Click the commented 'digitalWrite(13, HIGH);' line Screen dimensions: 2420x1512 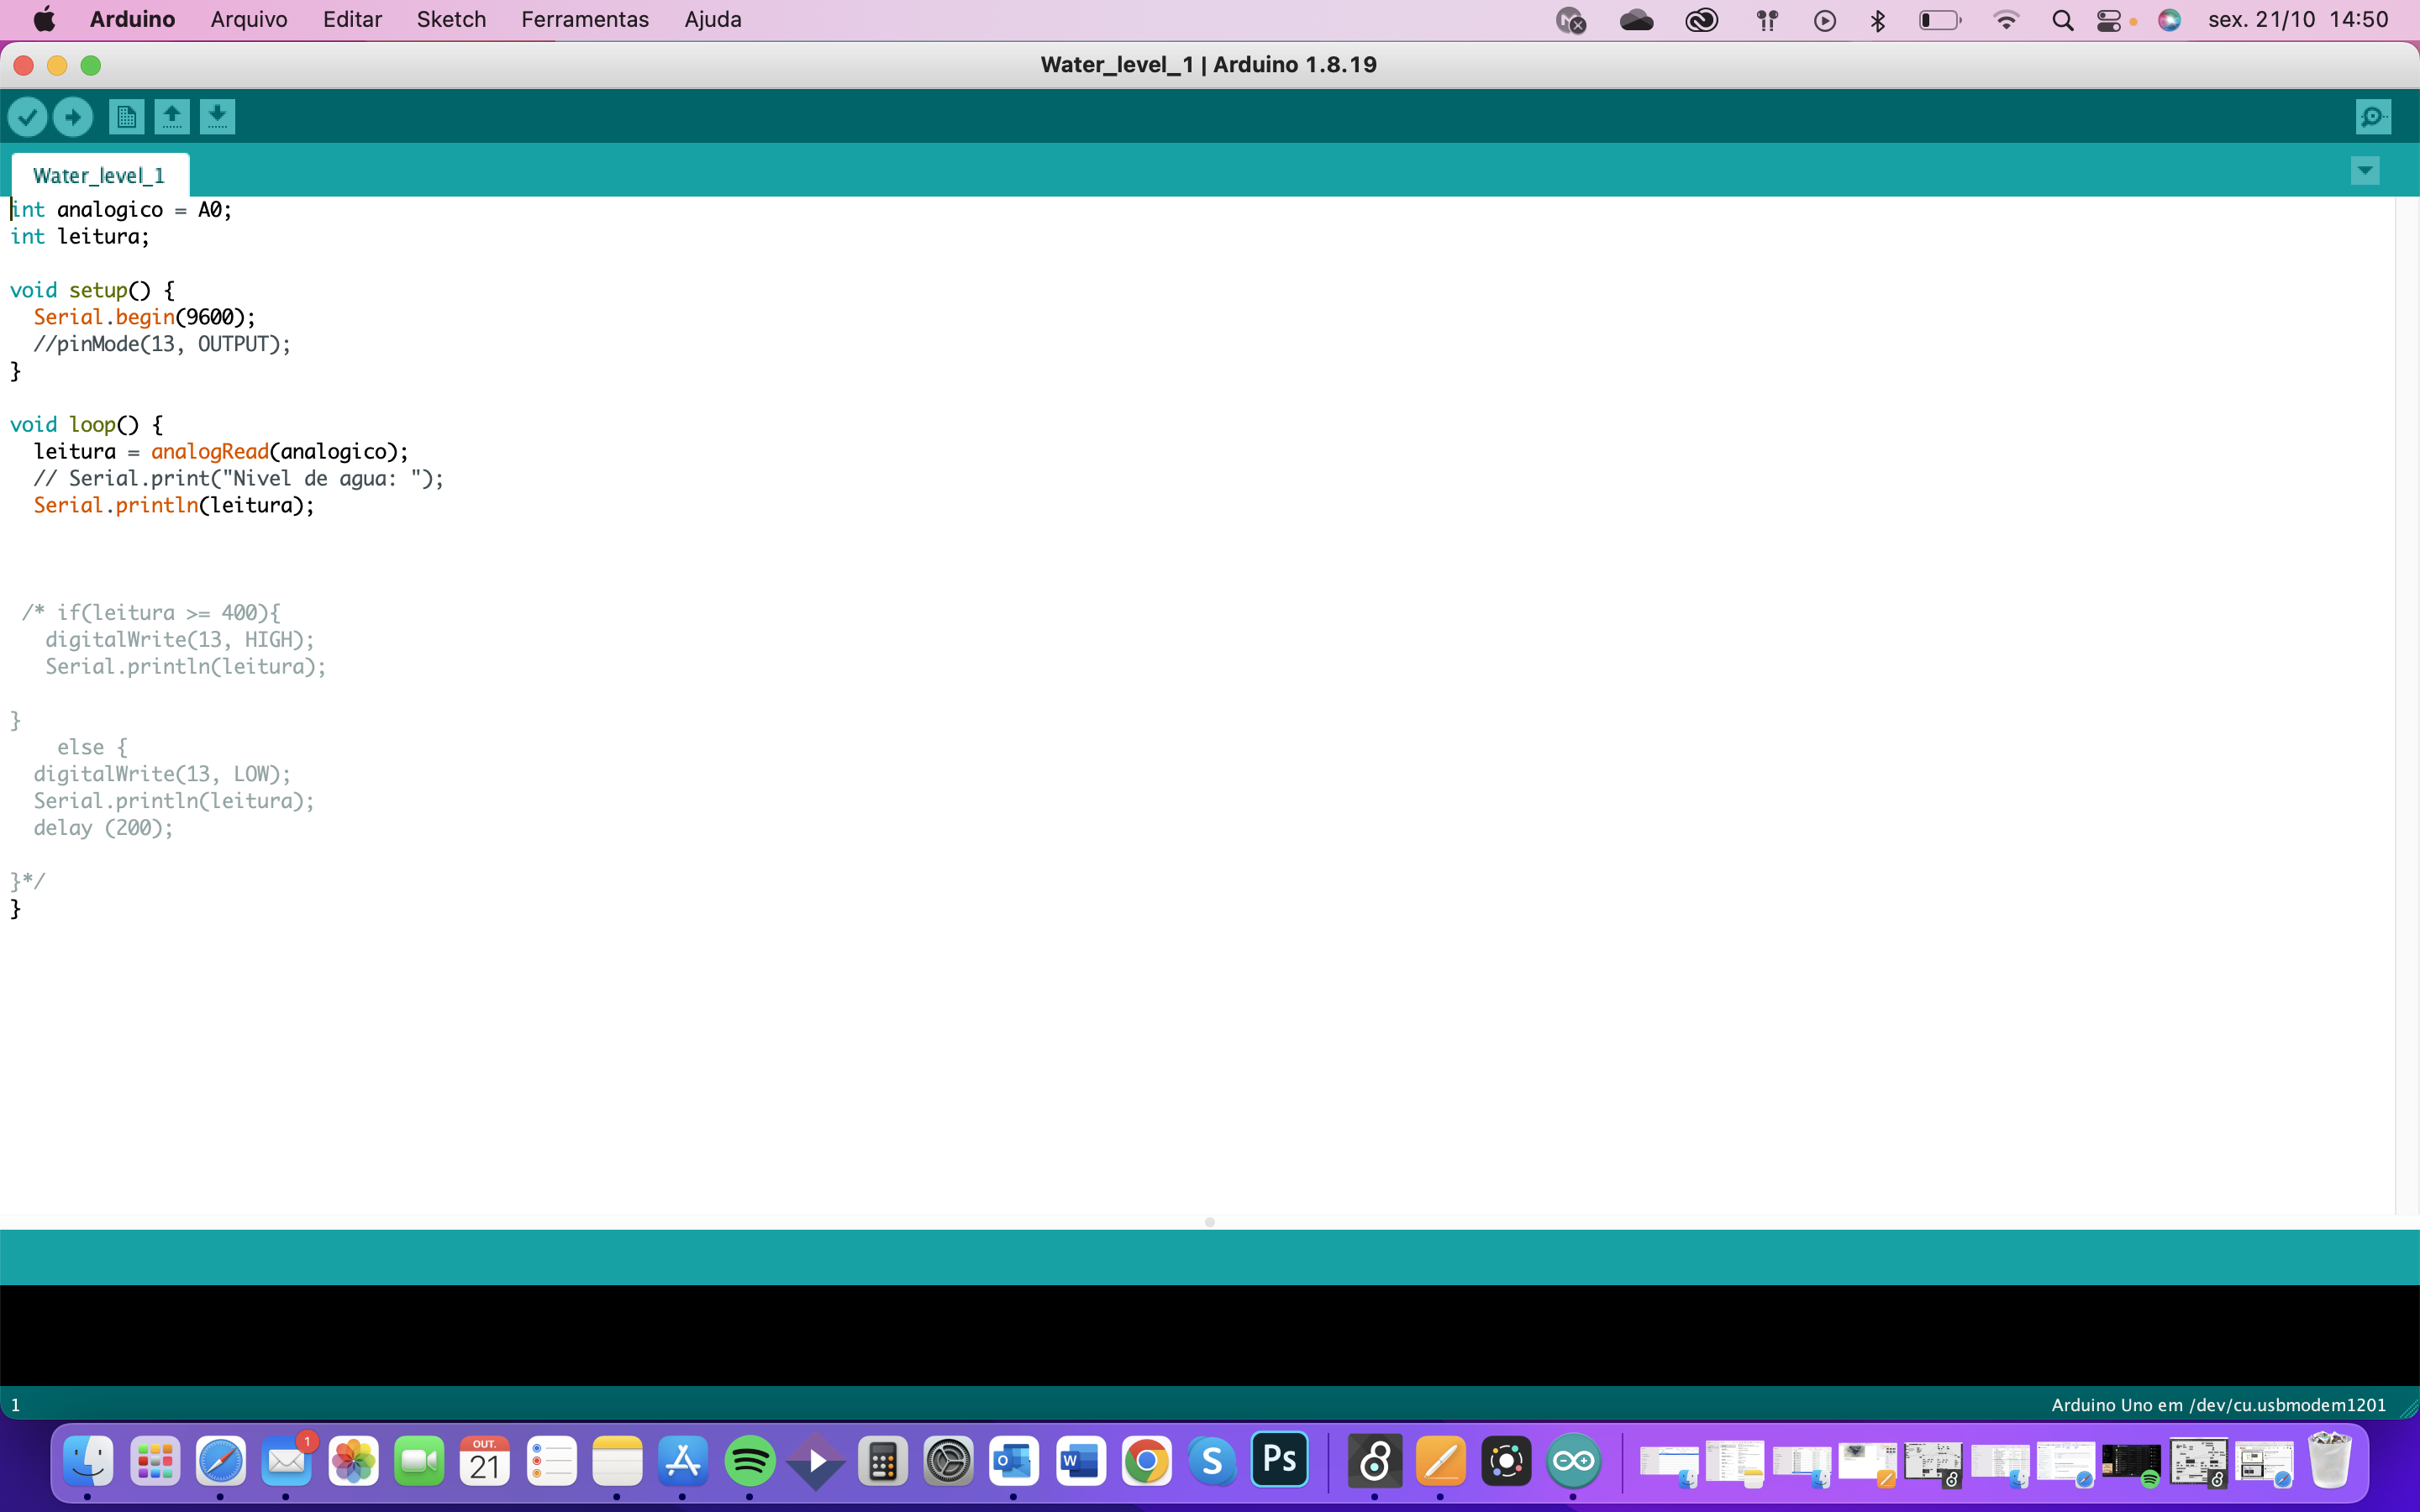180,639
